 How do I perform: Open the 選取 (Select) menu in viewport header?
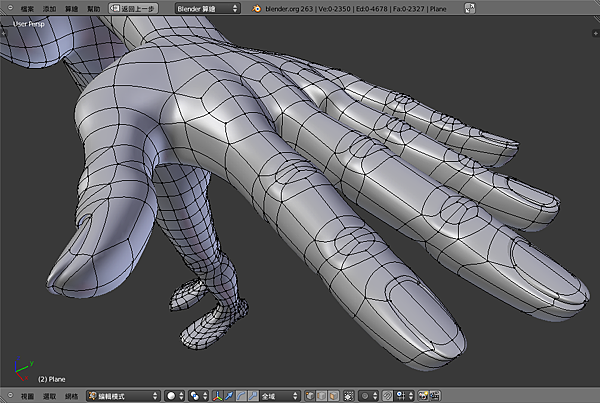(49, 396)
